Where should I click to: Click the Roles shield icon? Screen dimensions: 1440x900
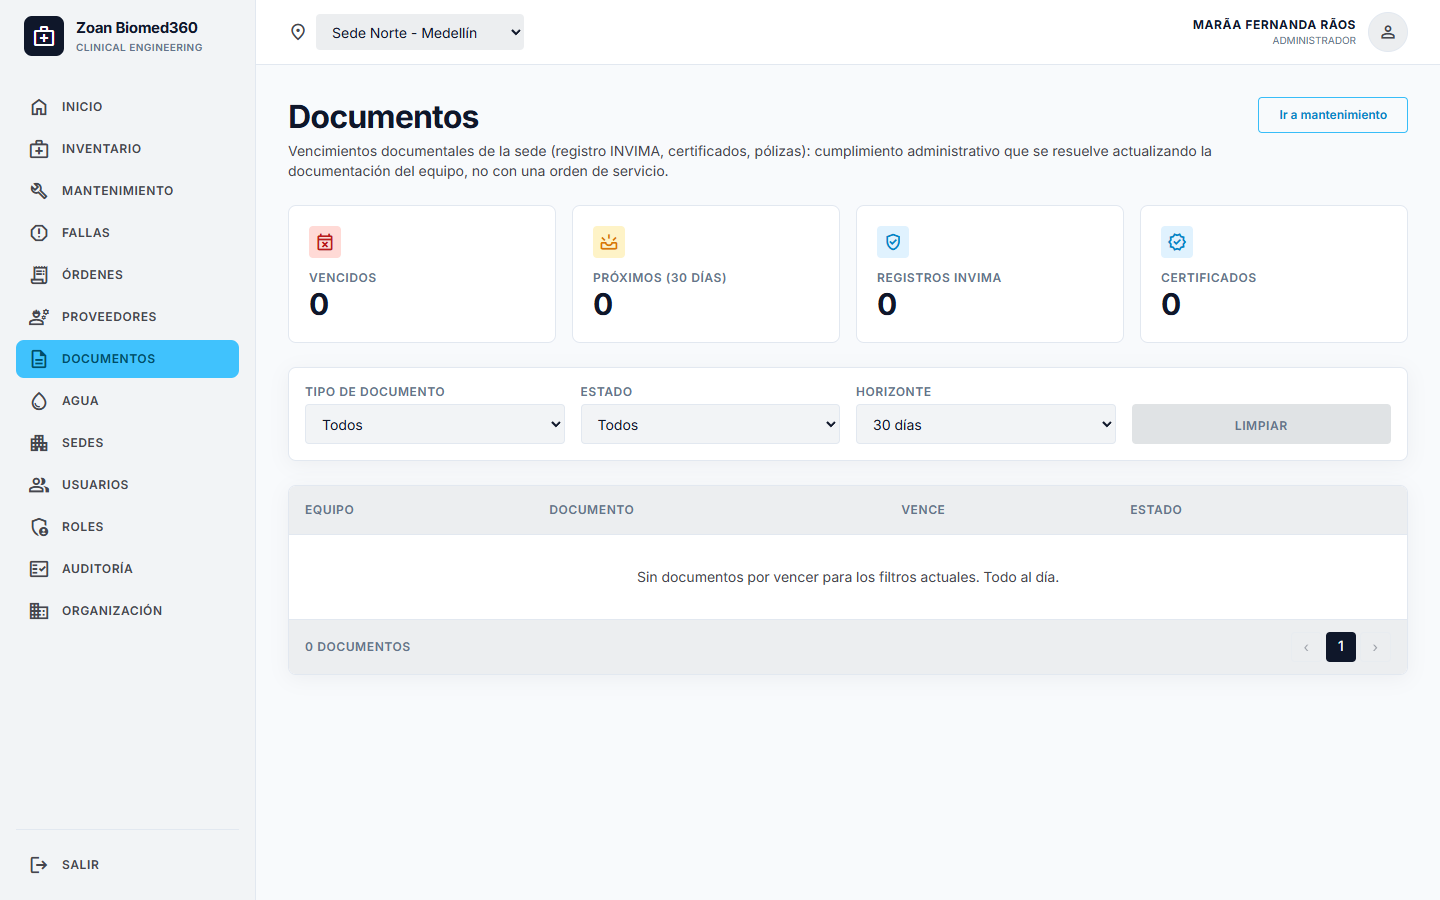[x=39, y=527]
